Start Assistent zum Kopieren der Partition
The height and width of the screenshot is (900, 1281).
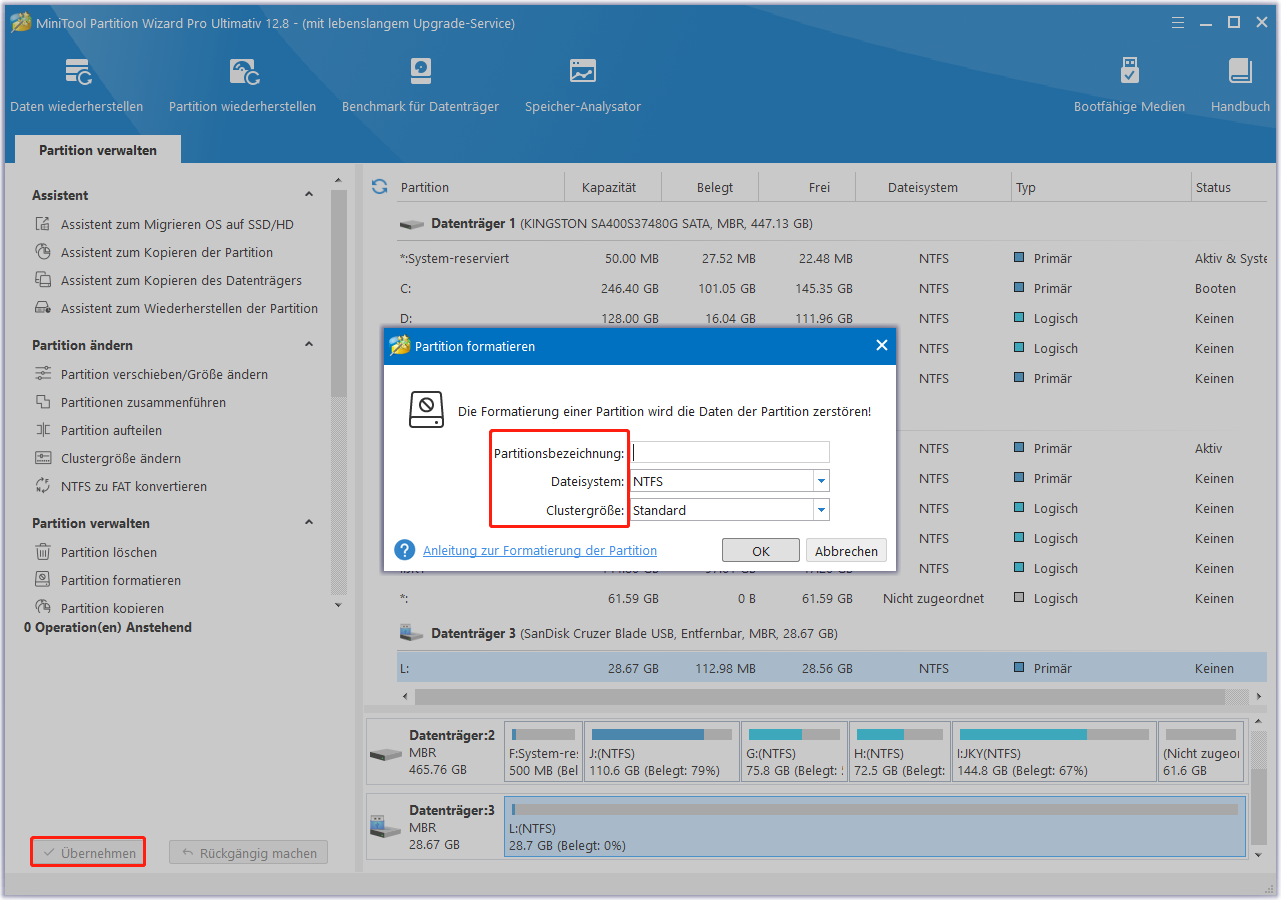[x=166, y=253]
